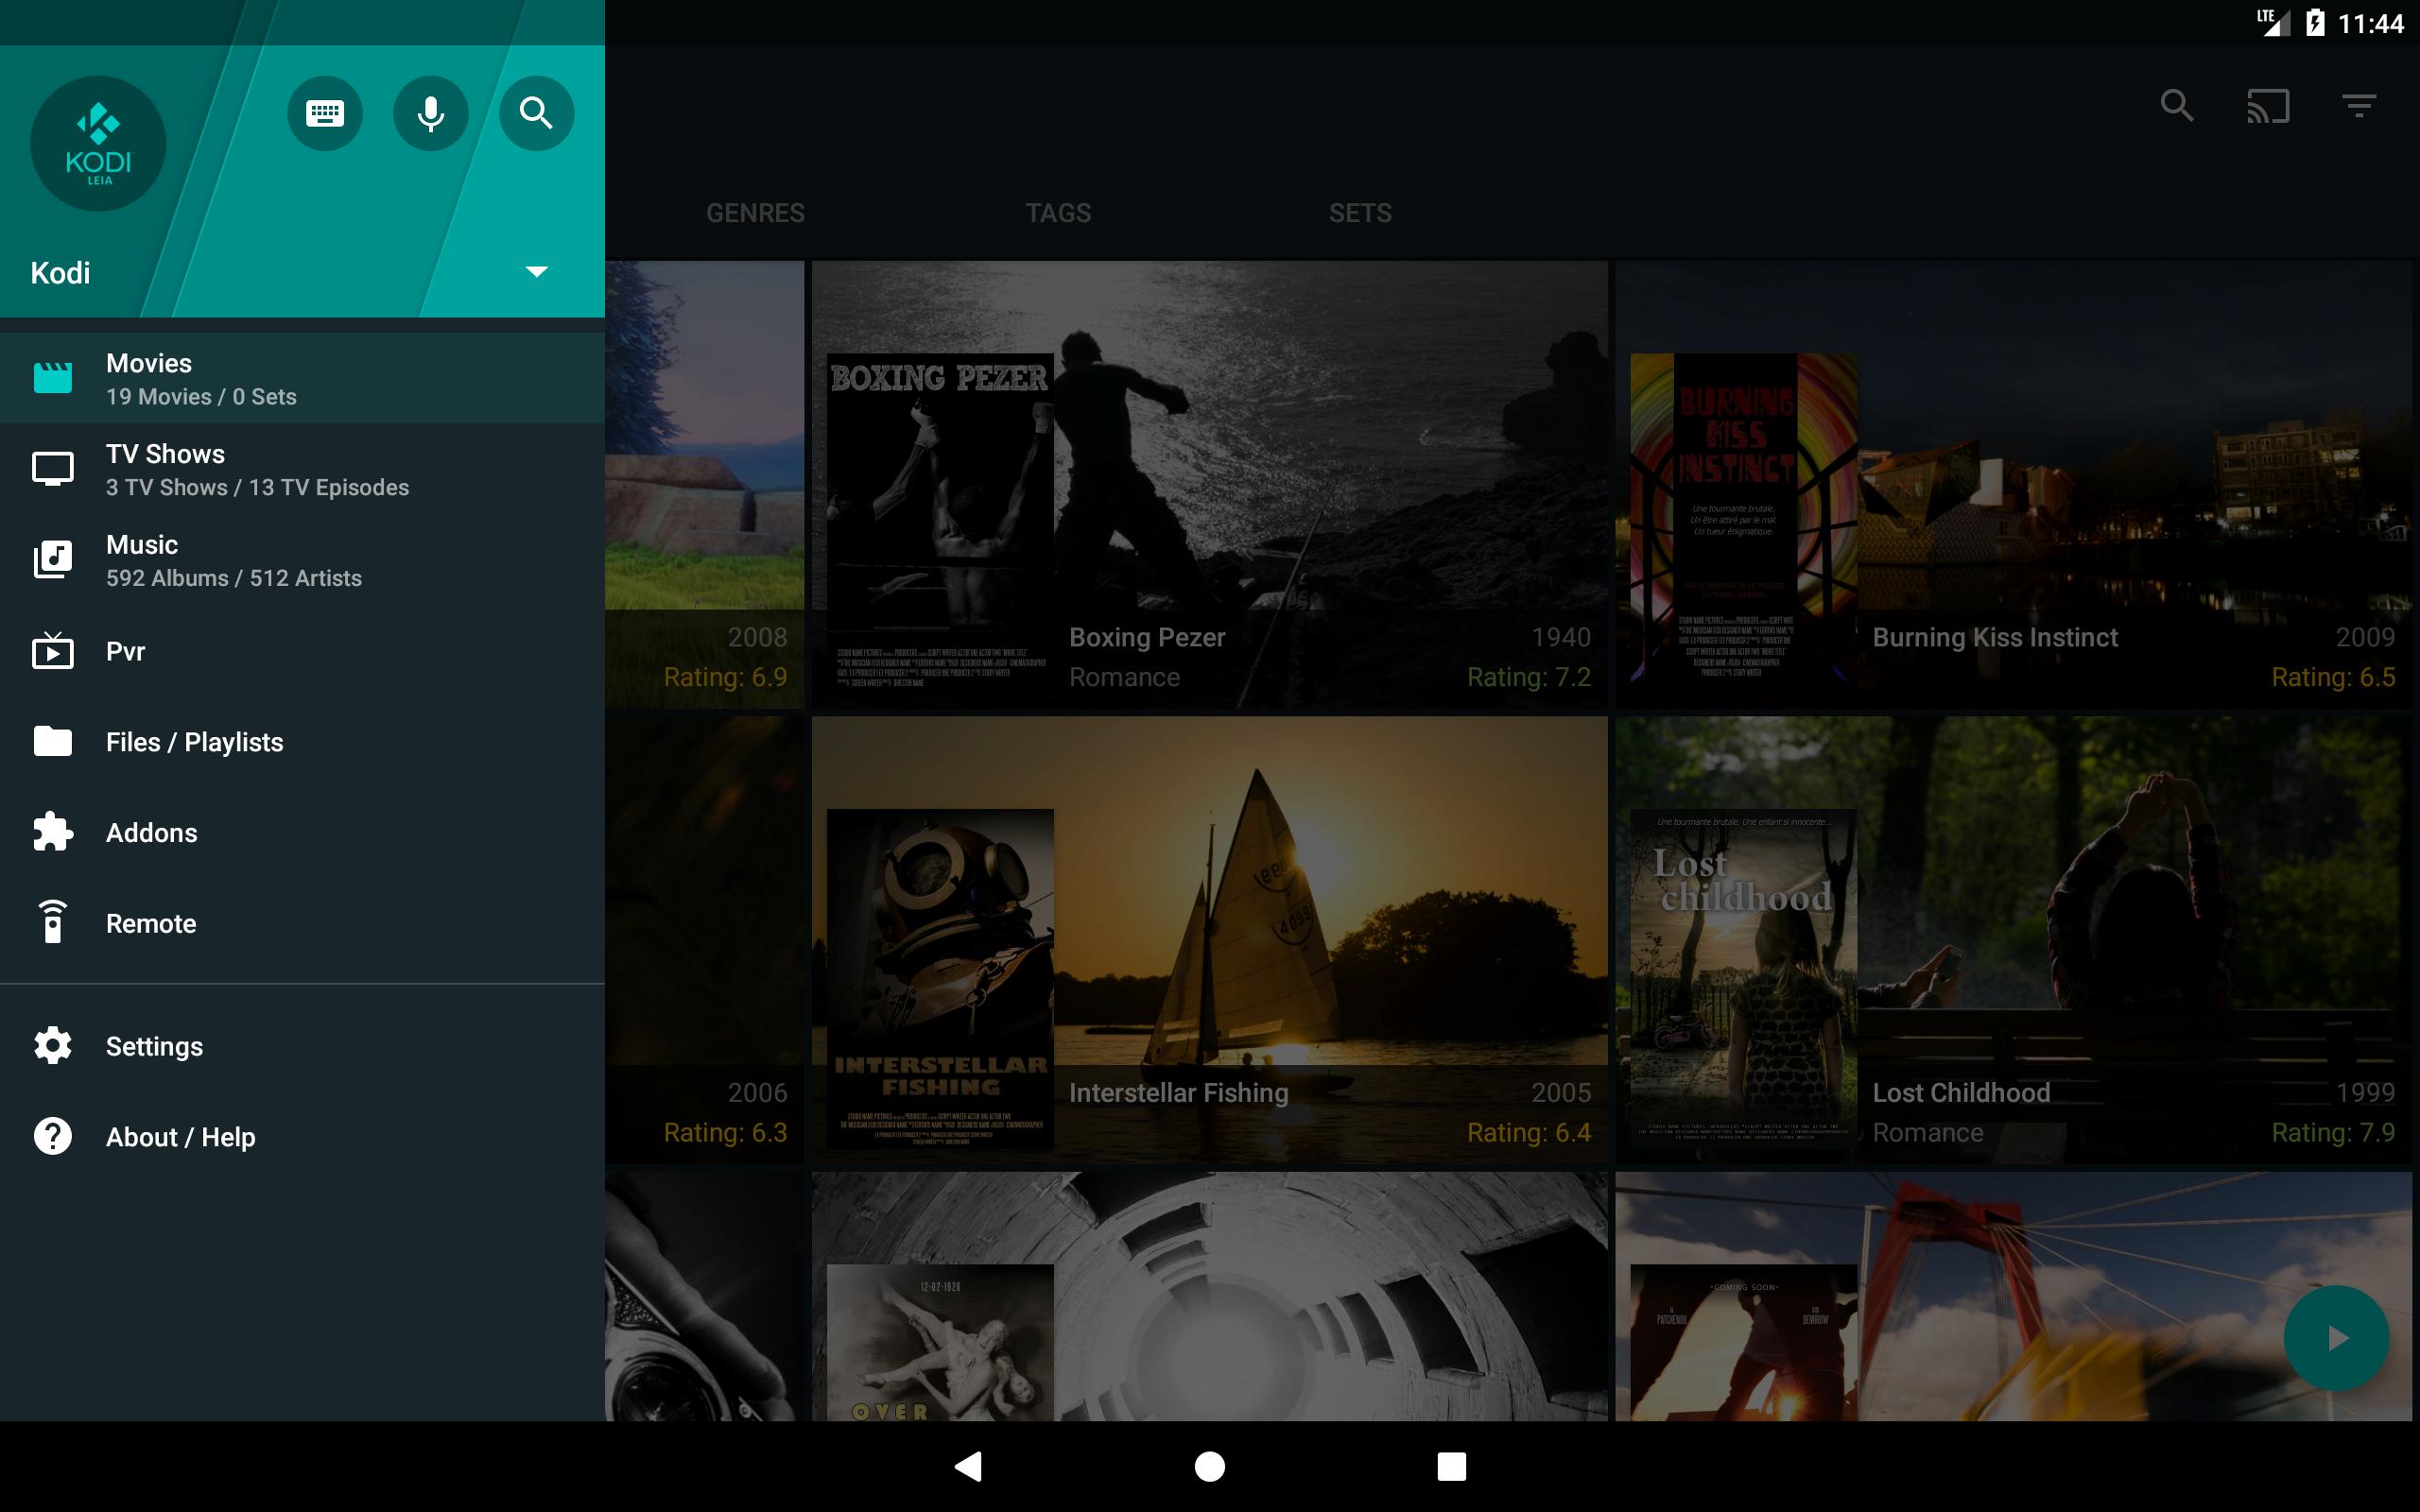Open Addons from the drawer
2420x1512 pixels.
[302, 833]
